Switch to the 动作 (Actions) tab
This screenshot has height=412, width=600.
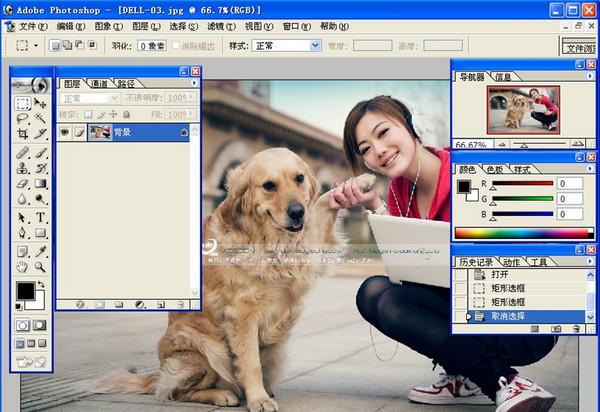511,262
